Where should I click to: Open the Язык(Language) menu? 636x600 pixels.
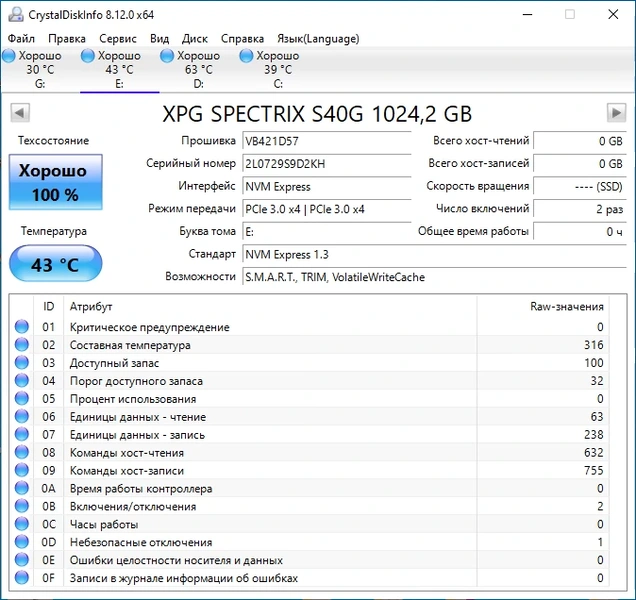(316, 38)
